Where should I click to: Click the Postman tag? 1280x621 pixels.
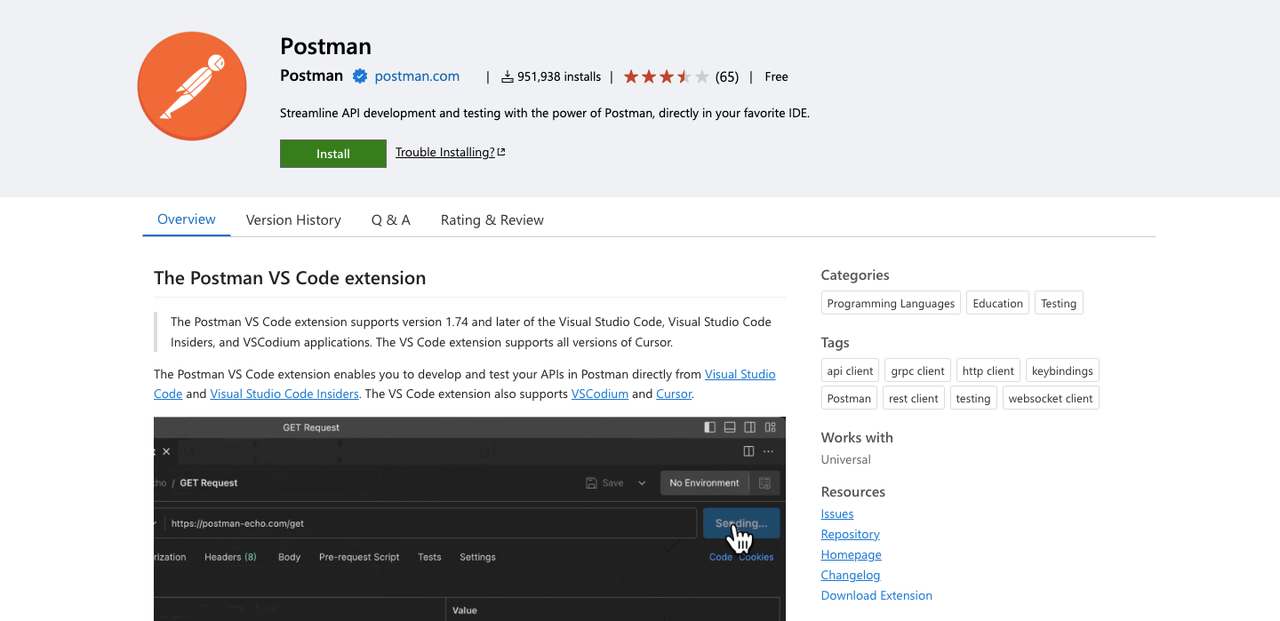849,398
